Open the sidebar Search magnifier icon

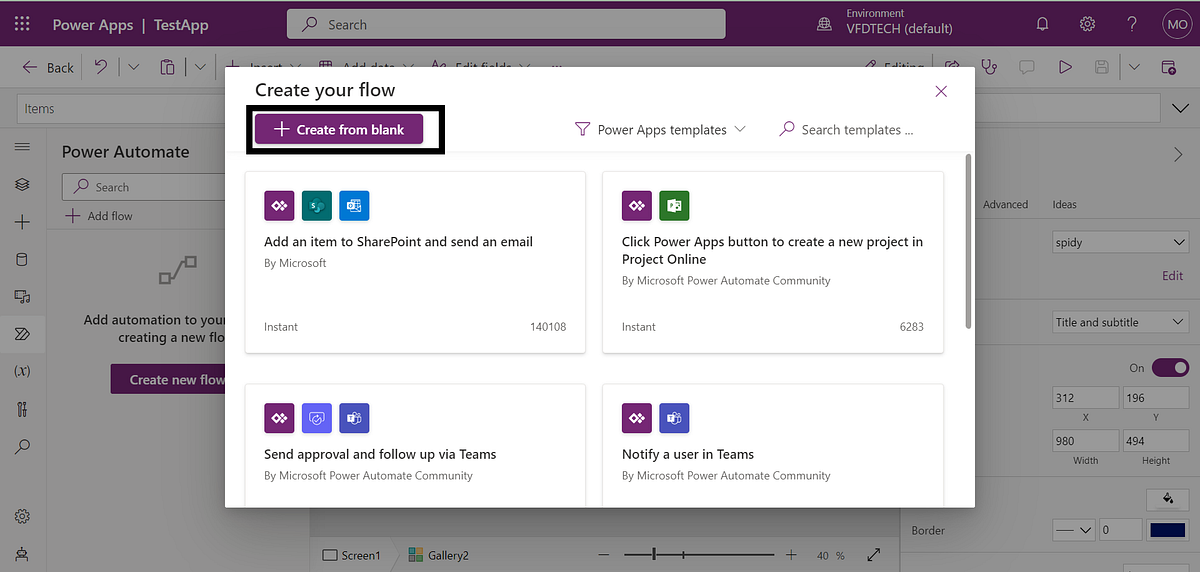click(22, 446)
